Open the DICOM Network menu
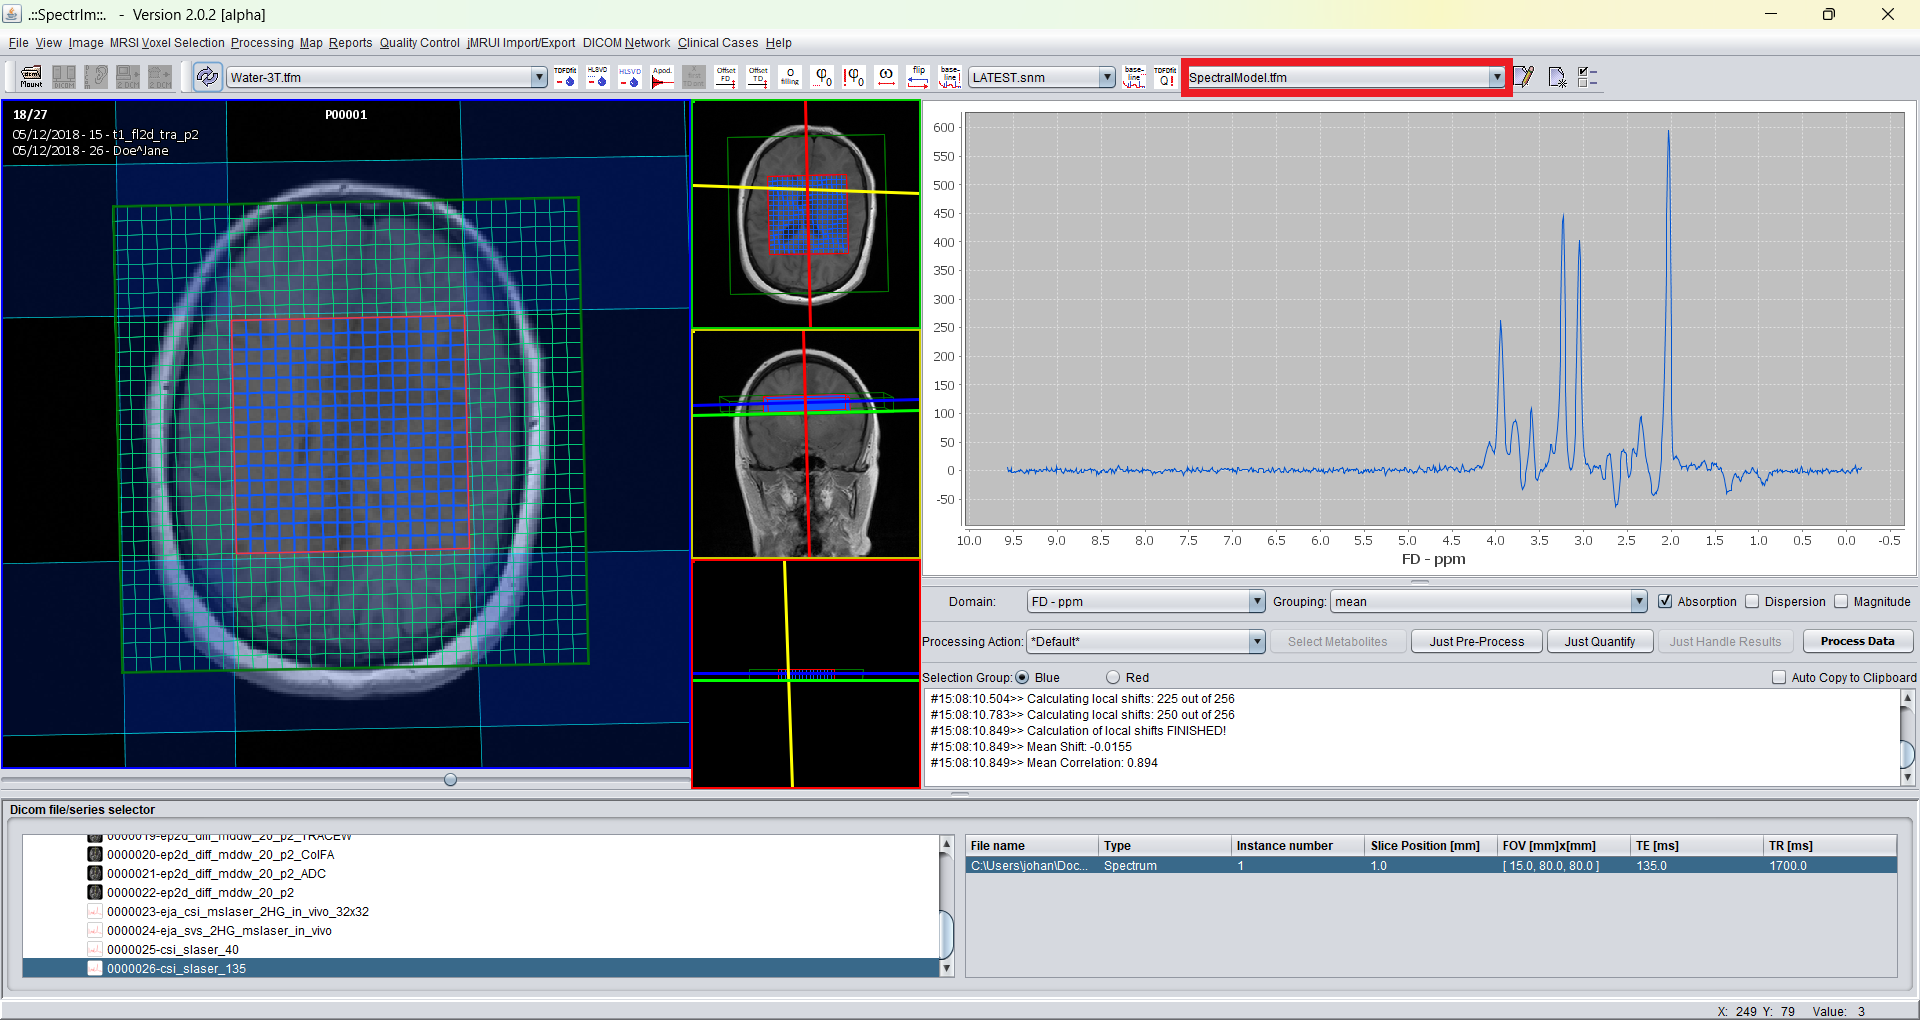This screenshot has width=1920, height=1020. [x=626, y=43]
